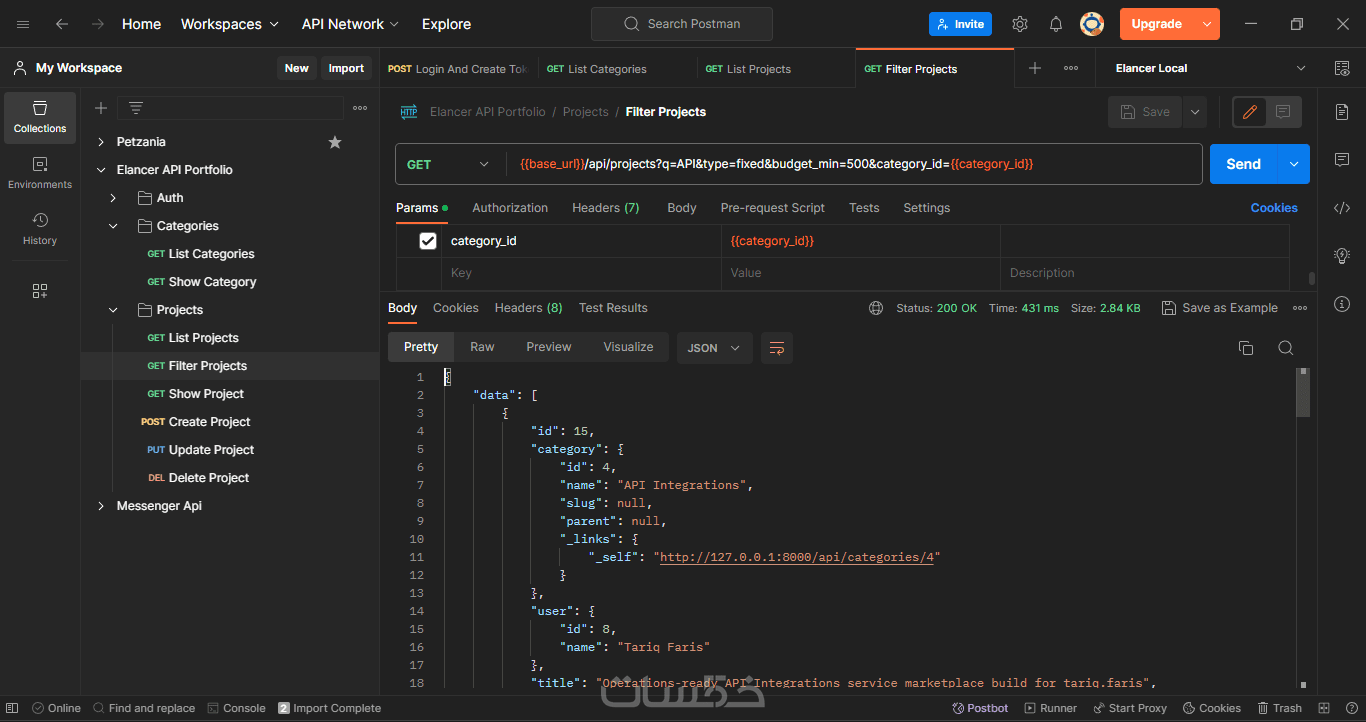This screenshot has width=1366, height=722.
Task: Open the Environments sidebar panel
Action: point(40,173)
